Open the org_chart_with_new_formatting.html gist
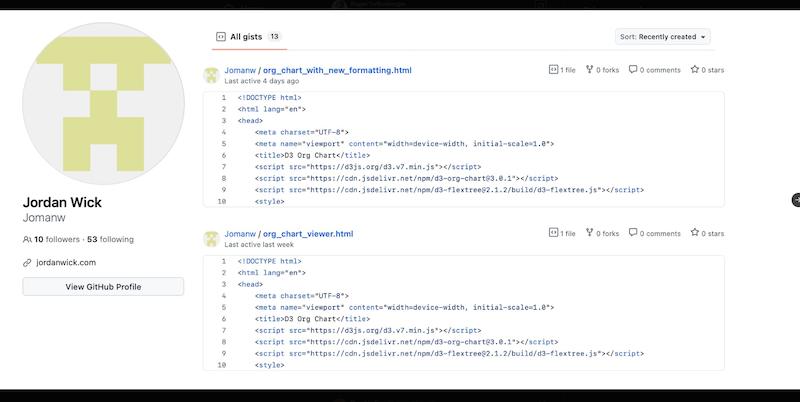Viewport: 800px width, 402px height. coord(337,71)
